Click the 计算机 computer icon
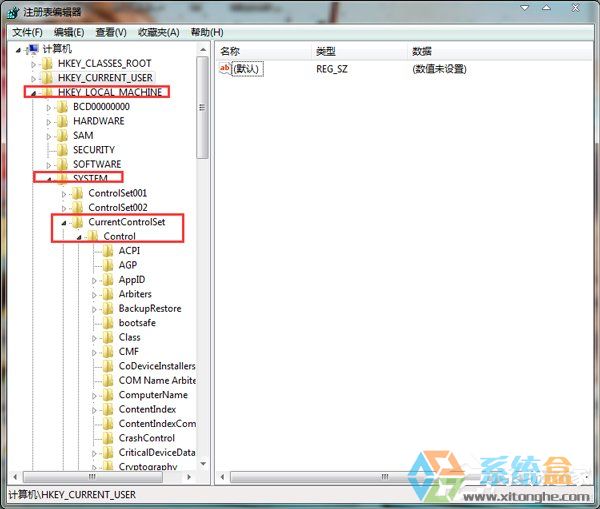600x509 pixels. (33, 49)
